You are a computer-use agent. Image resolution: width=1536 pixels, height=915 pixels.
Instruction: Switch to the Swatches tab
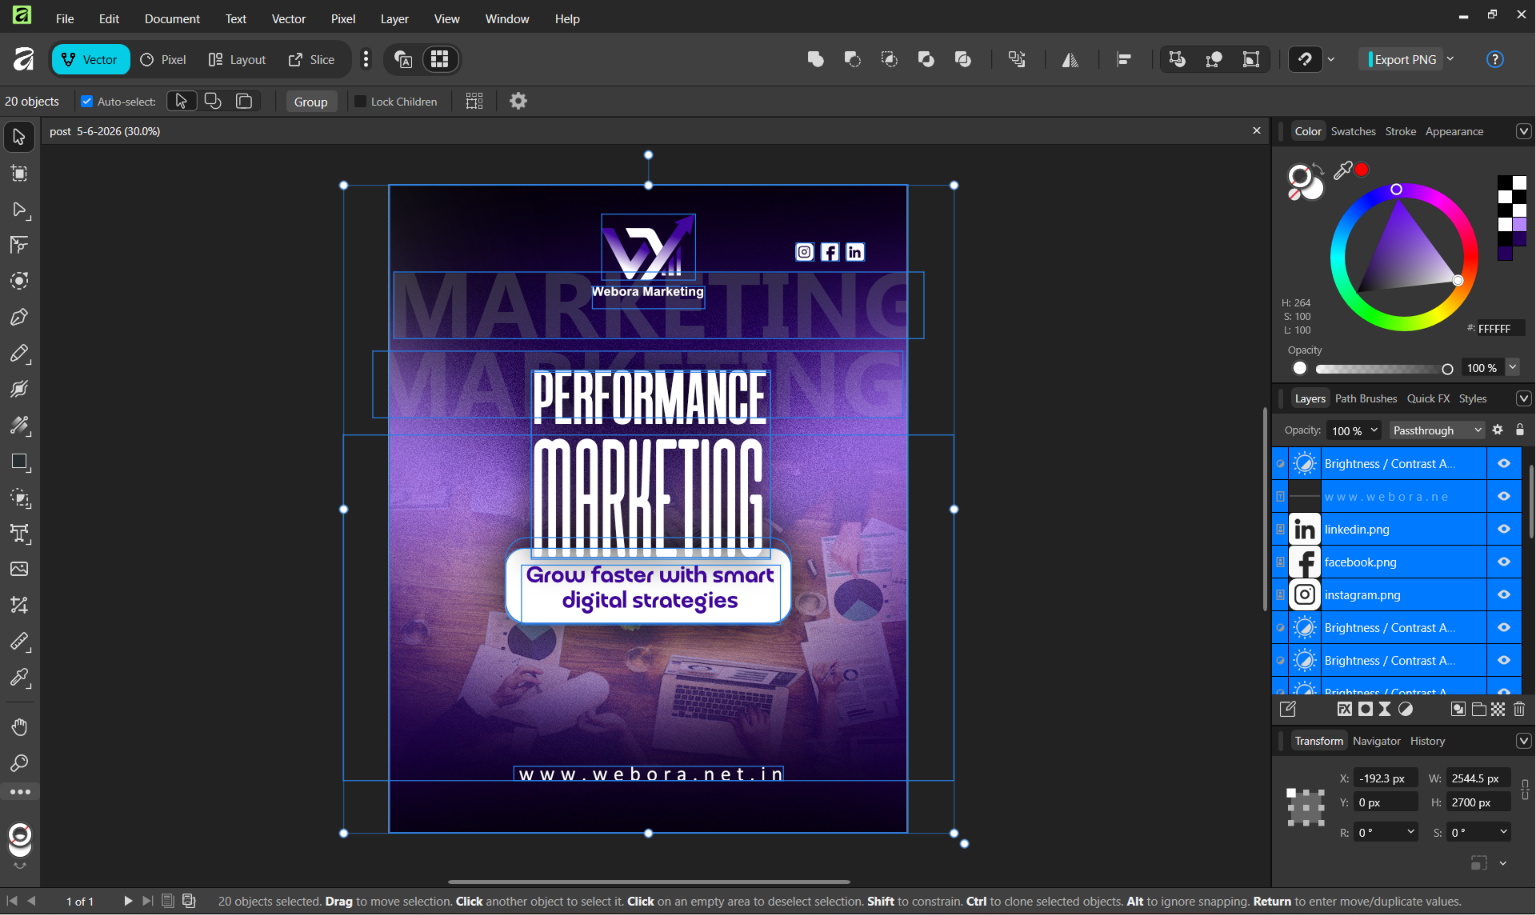pyautogui.click(x=1353, y=131)
